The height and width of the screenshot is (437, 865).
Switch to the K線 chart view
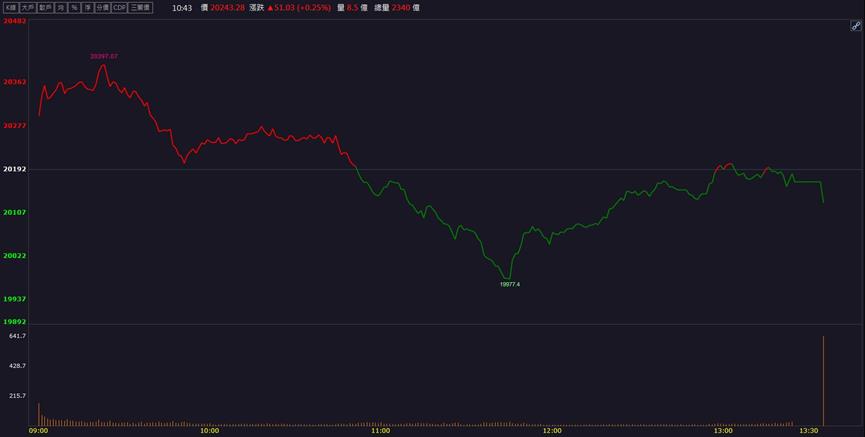[x=12, y=8]
